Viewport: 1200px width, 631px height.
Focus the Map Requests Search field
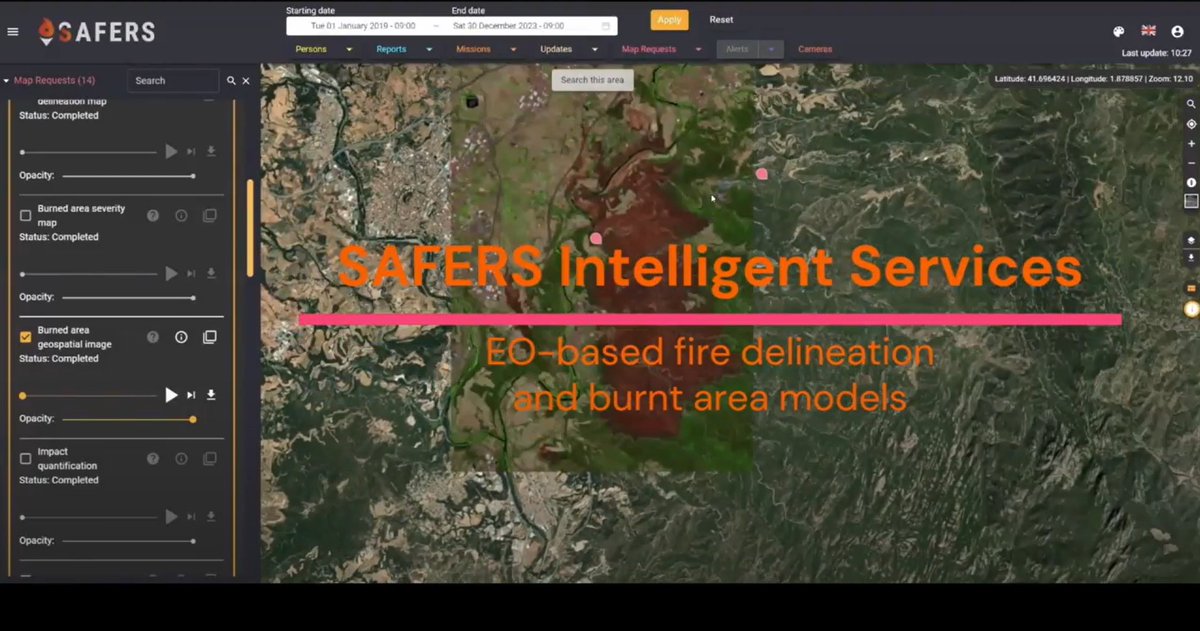173,81
